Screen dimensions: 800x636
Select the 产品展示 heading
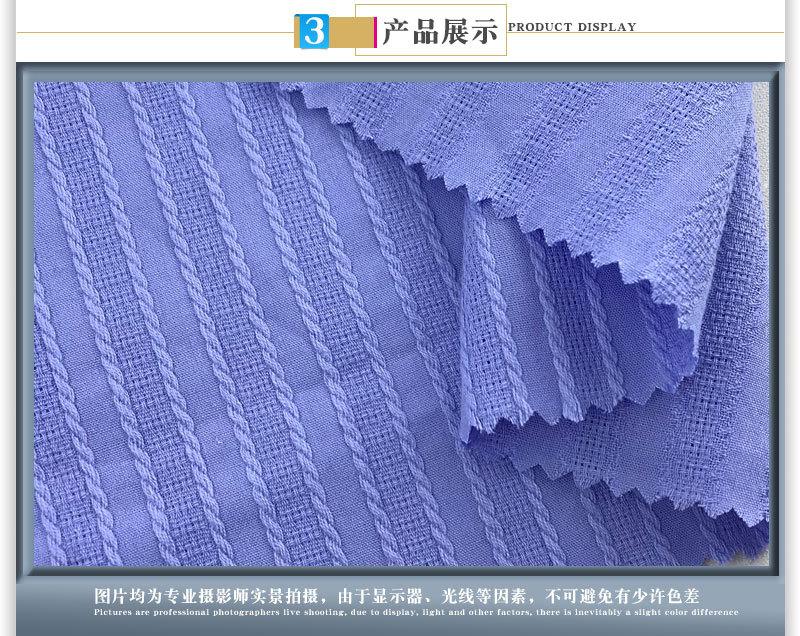(x=440, y=32)
